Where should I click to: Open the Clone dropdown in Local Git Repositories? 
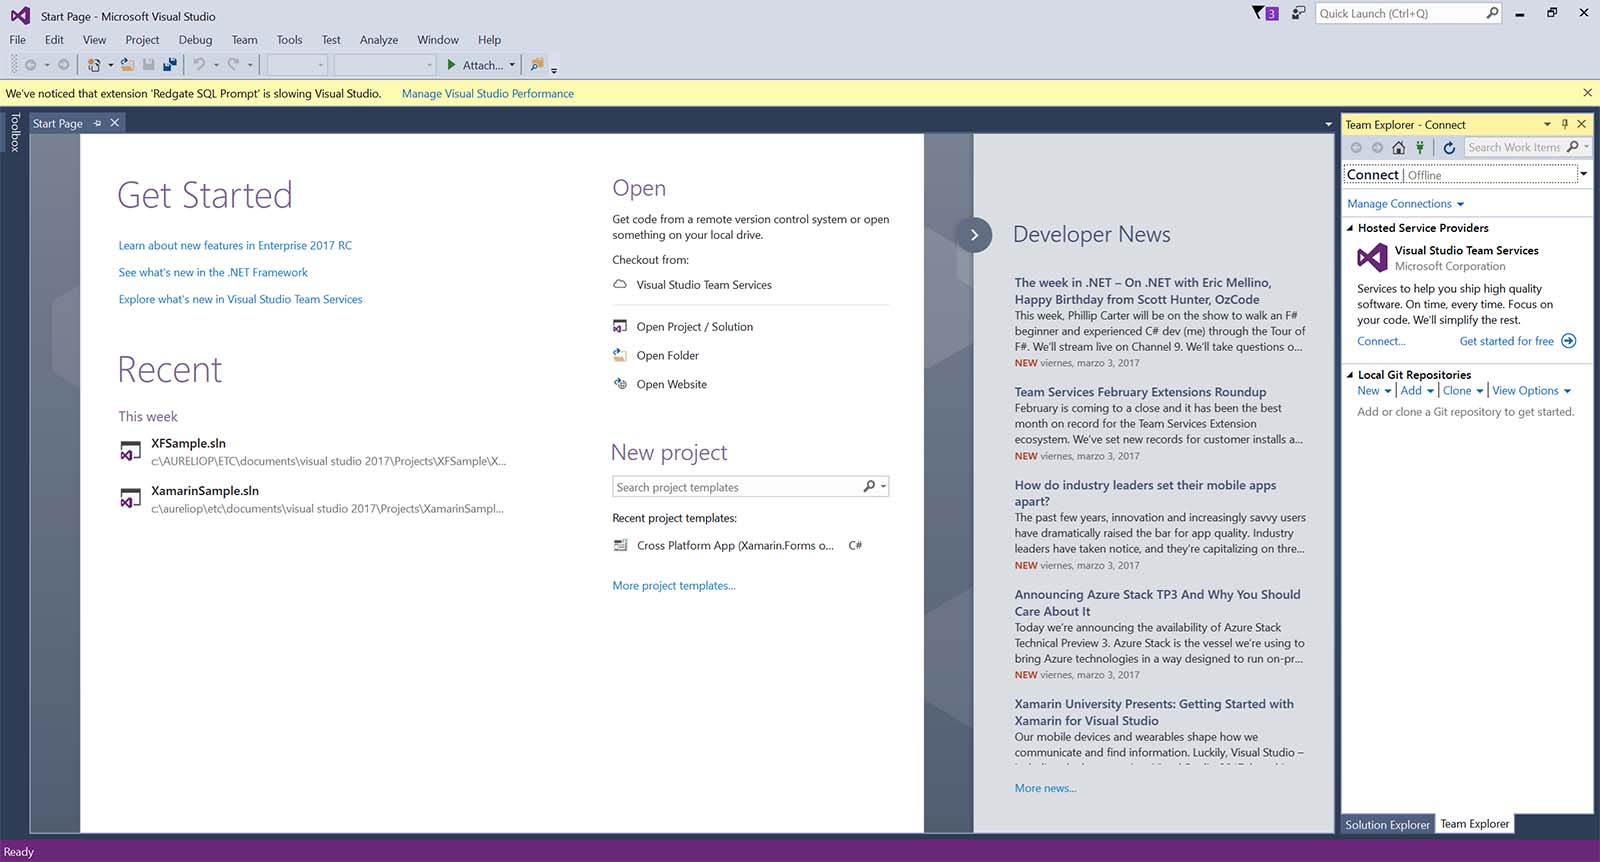[1463, 391]
